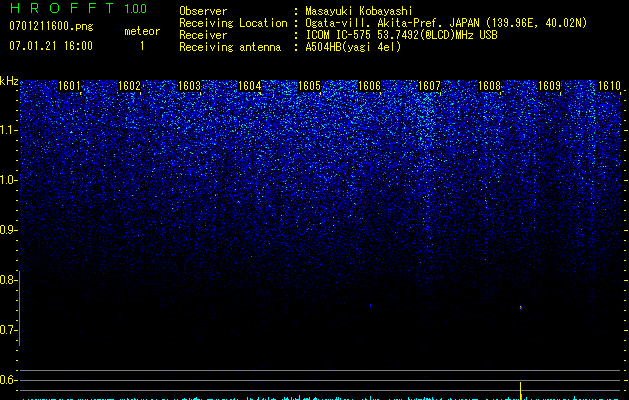The width and height of the screenshot is (629, 400).
Task: Click the HROFFT title text
Action: click(62, 8)
